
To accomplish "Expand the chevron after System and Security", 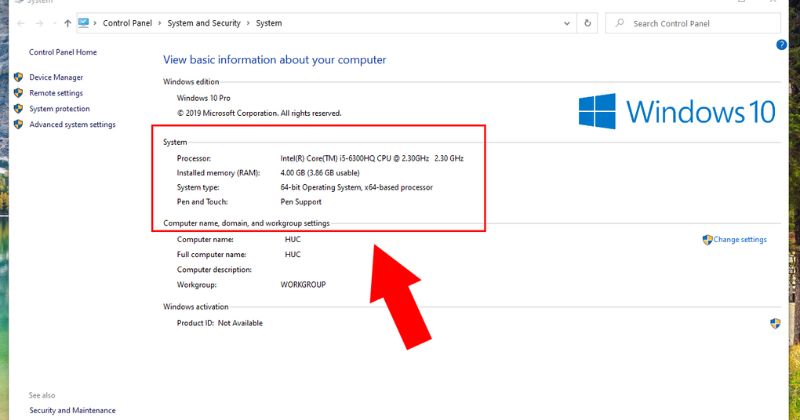I will pyautogui.click(x=248, y=23).
